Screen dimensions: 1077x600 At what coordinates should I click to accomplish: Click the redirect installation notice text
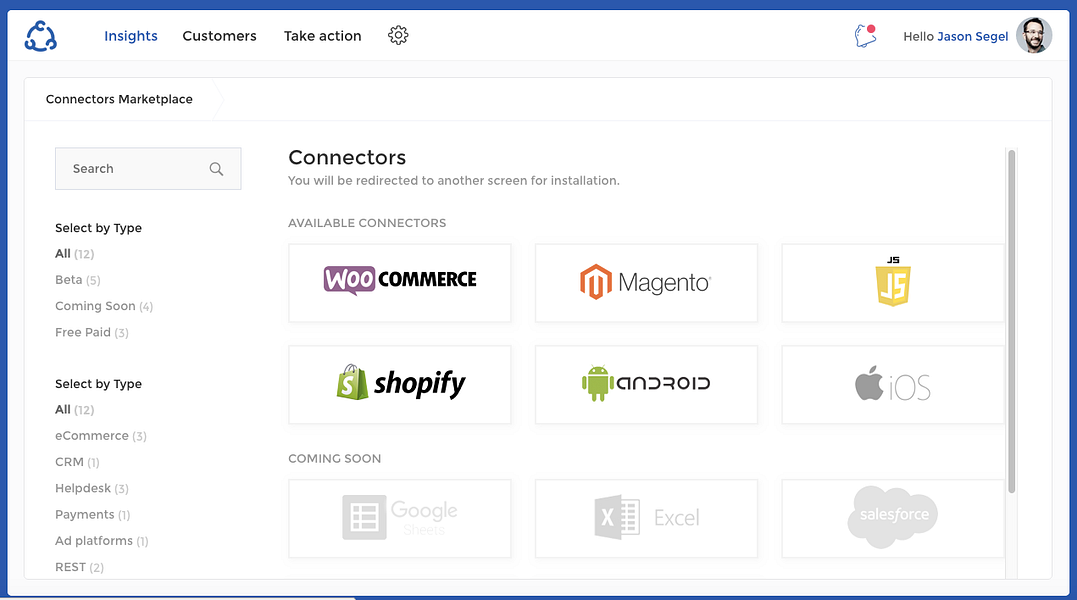pyautogui.click(x=453, y=181)
